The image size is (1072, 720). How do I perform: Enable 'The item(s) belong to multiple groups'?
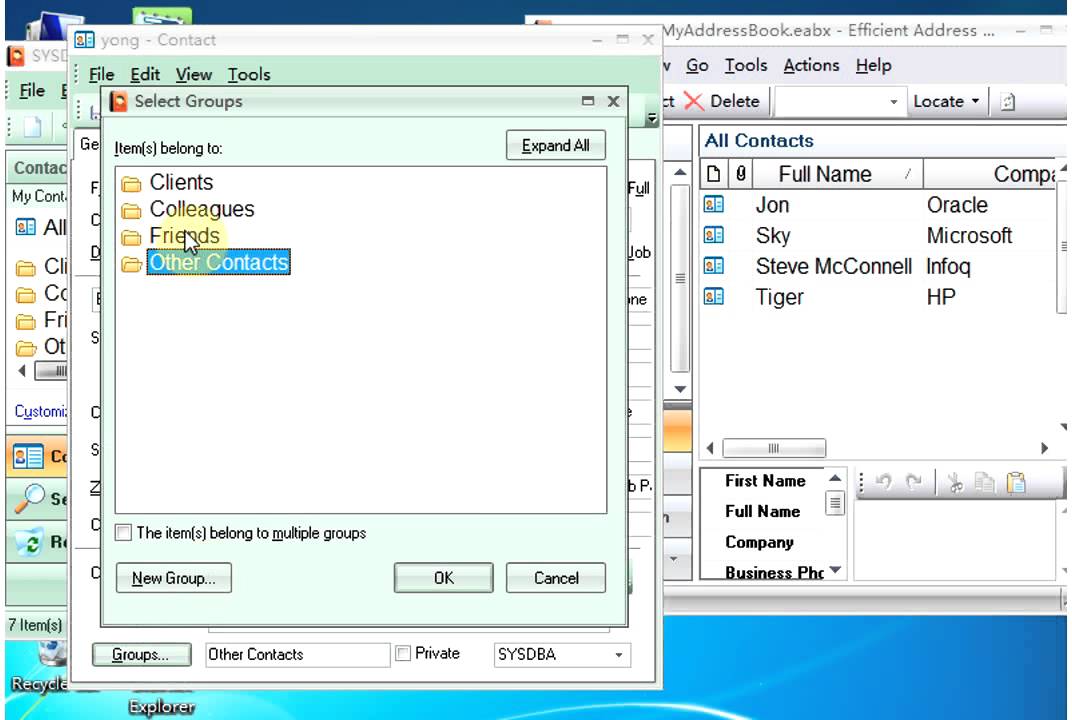pyautogui.click(x=124, y=533)
